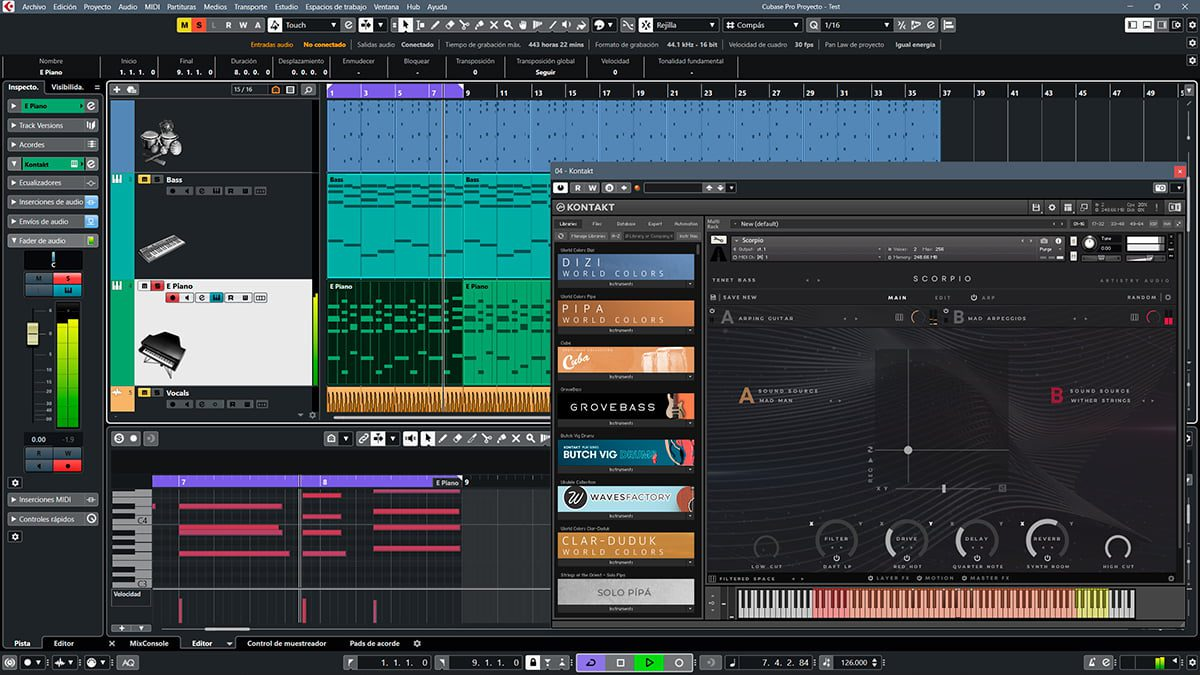This screenshot has height=675, width=1200.
Task: Click the Kontakt save disk icon
Action: click(x=1036, y=207)
